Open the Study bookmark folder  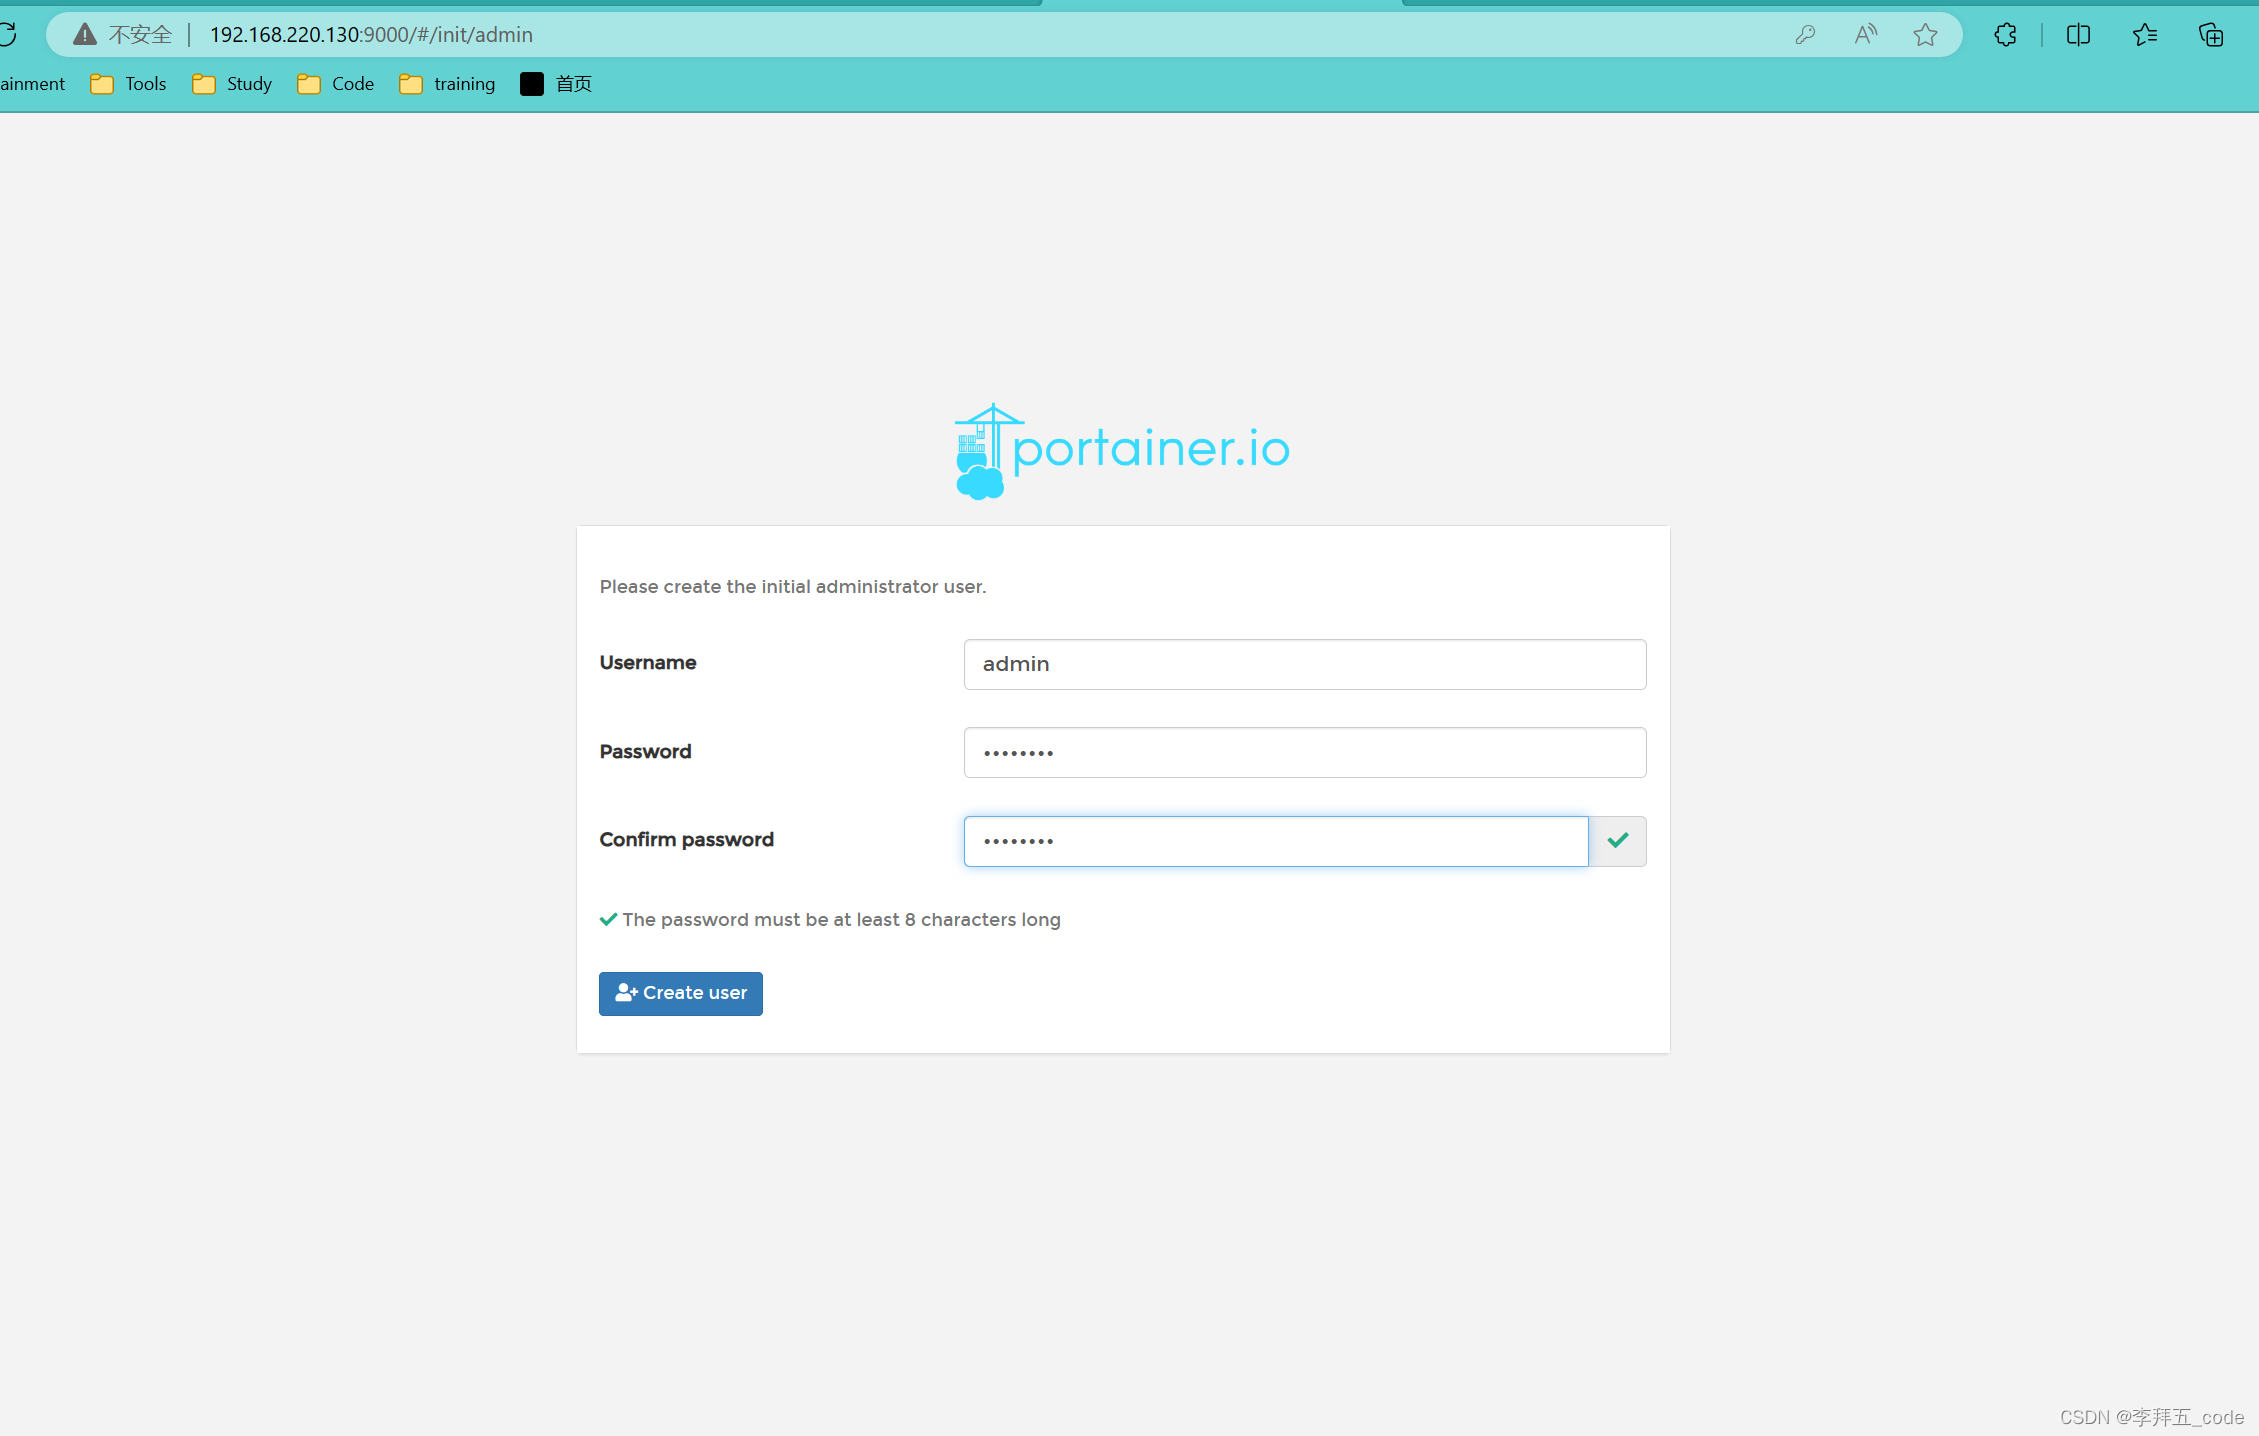[232, 84]
